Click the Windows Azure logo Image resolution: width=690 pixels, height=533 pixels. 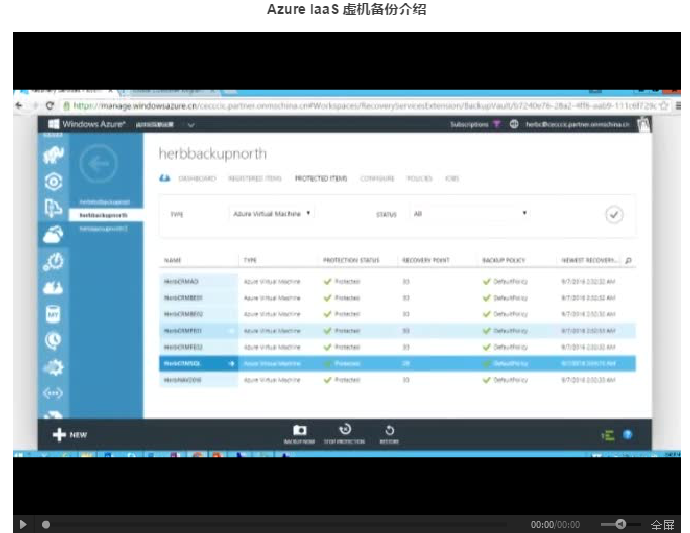(87, 124)
